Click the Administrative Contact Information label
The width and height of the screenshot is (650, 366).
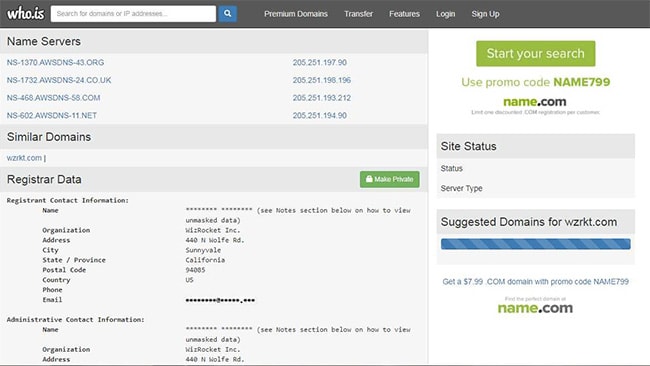pyautogui.click(x=75, y=320)
